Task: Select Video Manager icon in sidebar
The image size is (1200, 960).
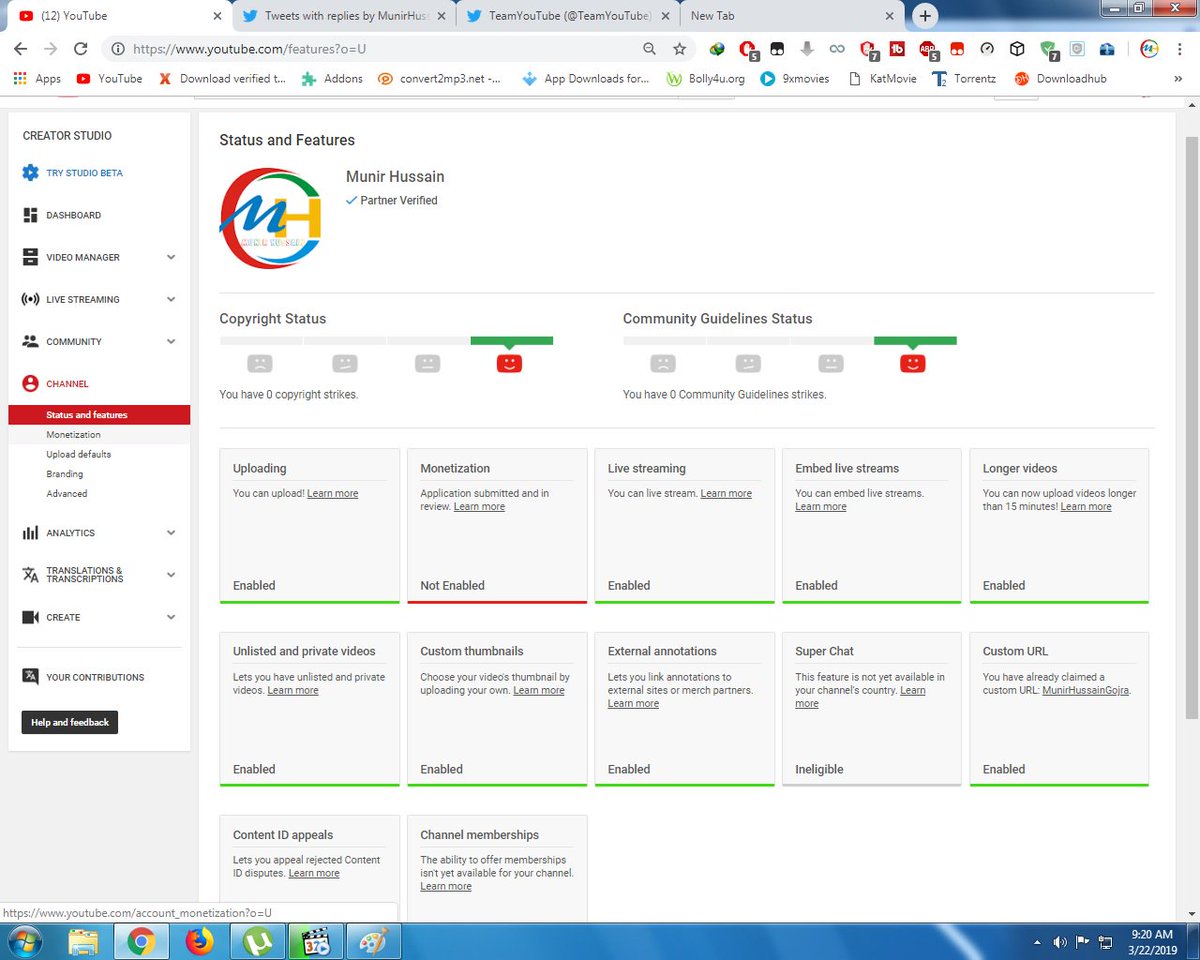Action: (x=30, y=257)
